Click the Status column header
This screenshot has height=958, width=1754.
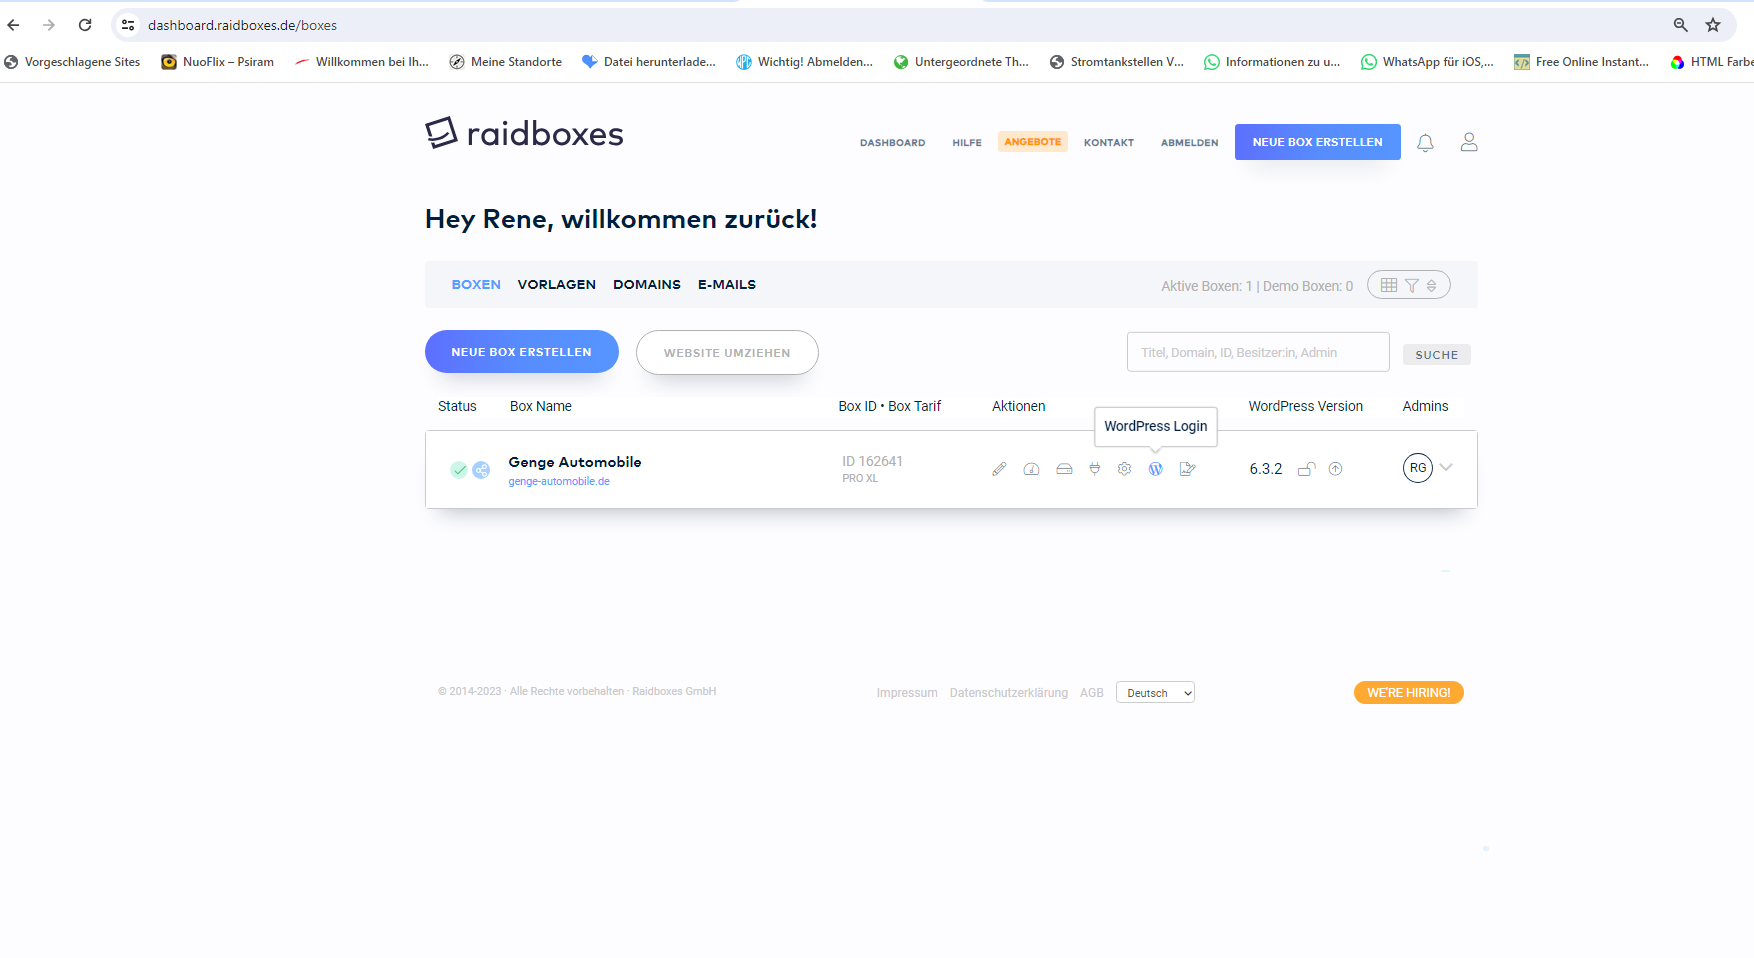point(457,406)
